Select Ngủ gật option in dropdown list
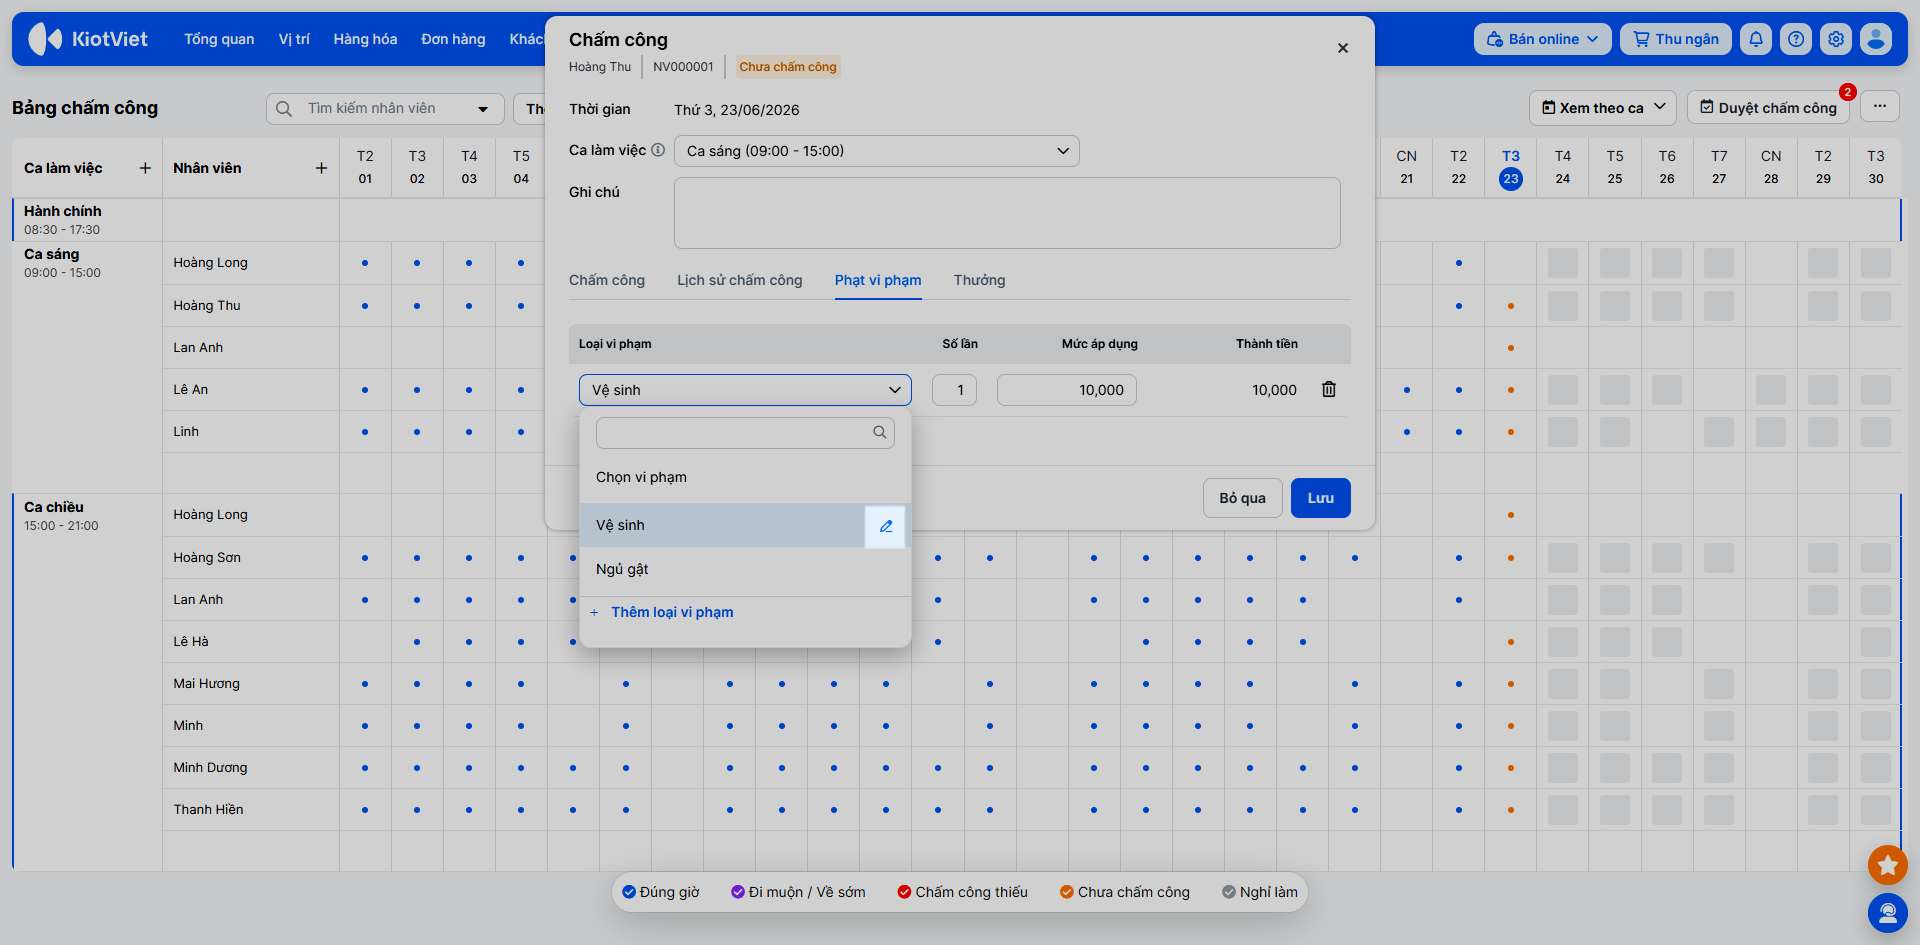The height and width of the screenshot is (945, 1920). pos(745,569)
